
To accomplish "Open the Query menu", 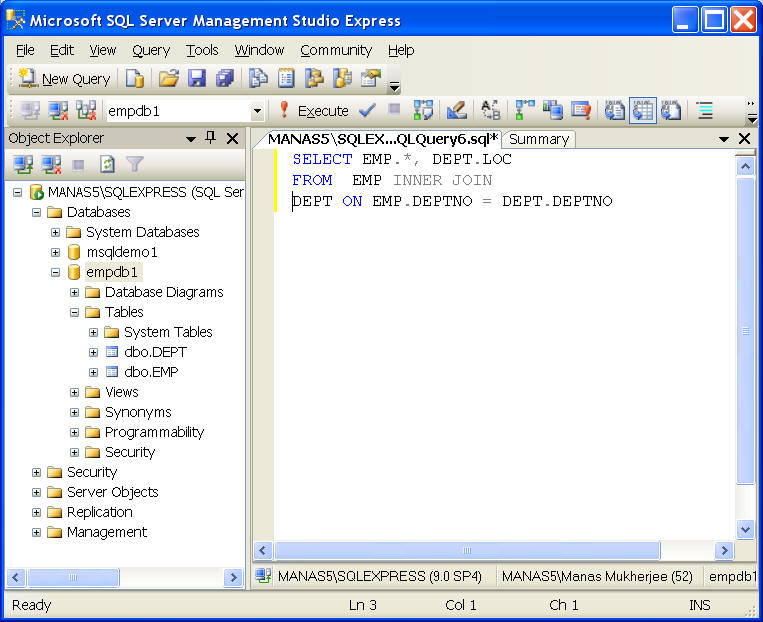I will [151, 50].
